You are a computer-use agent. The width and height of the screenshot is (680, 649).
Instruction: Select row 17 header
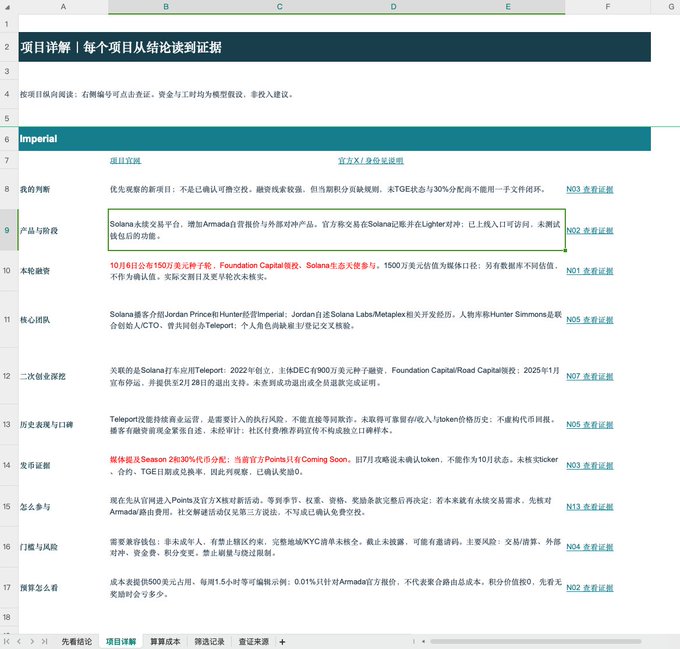[7, 588]
